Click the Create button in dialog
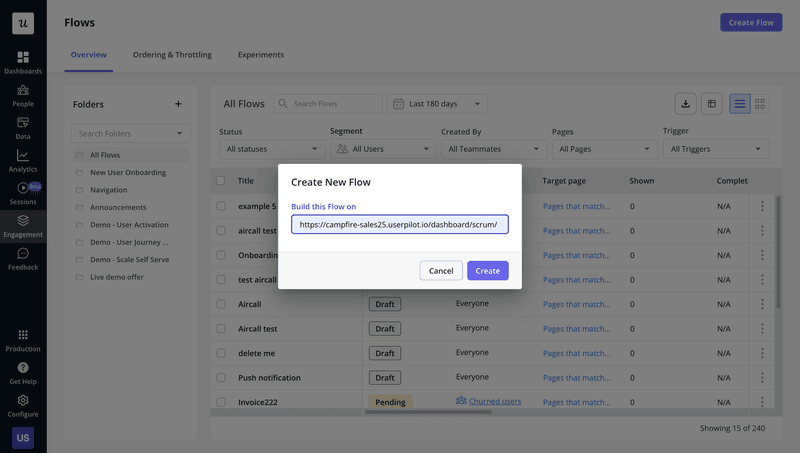Image resolution: width=800 pixels, height=453 pixels. [487, 271]
